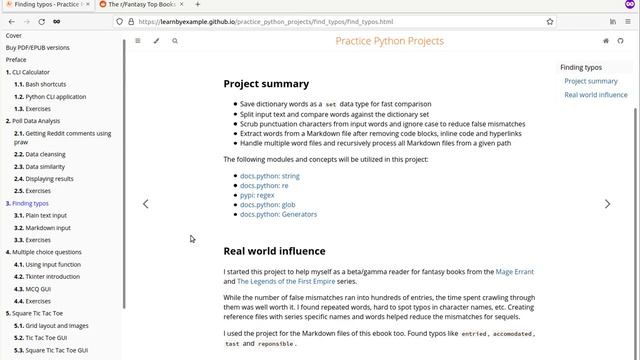Open The Legends of the First Empire link
This screenshot has height=360, width=640.
tap(286, 281)
